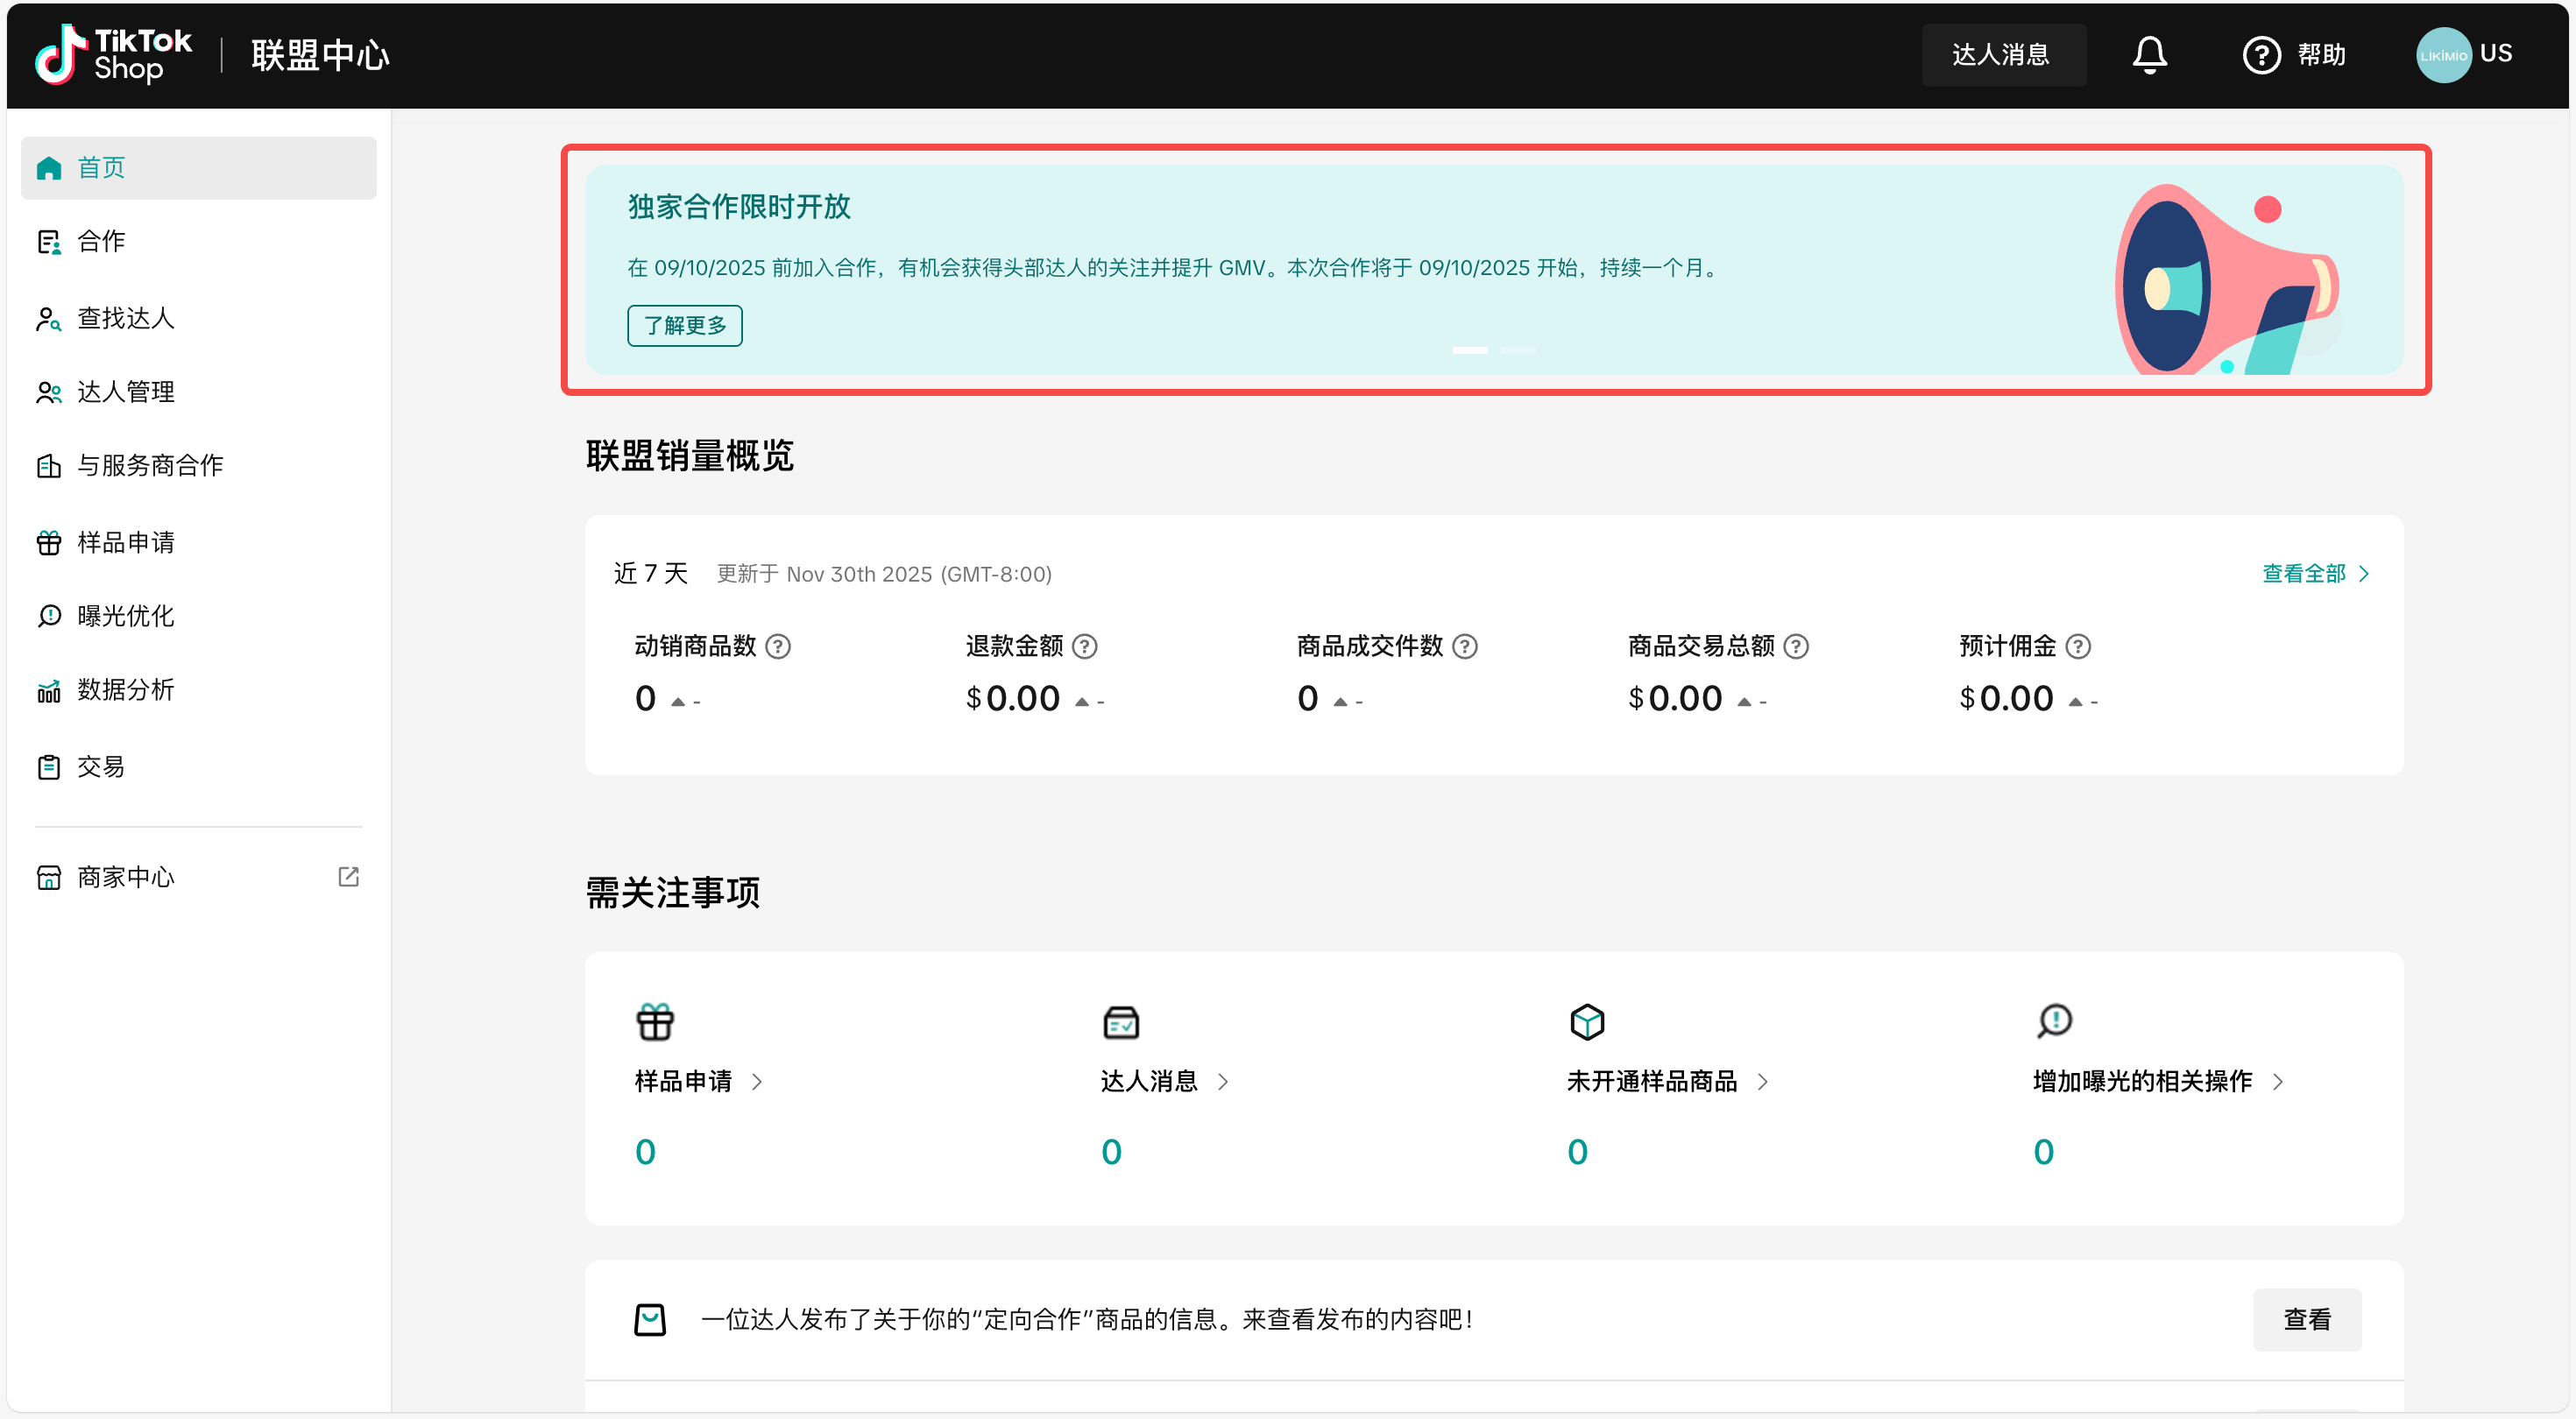Select first banner slide indicator

point(1469,350)
